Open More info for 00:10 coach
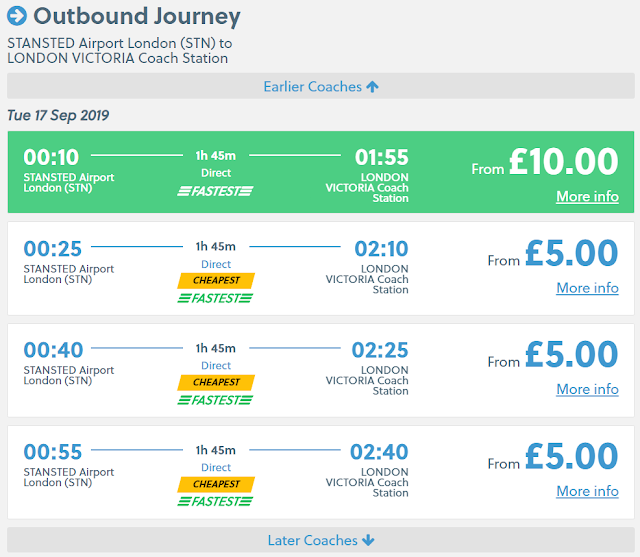The height and width of the screenshot is (557, 640). [x=587, y=197]
